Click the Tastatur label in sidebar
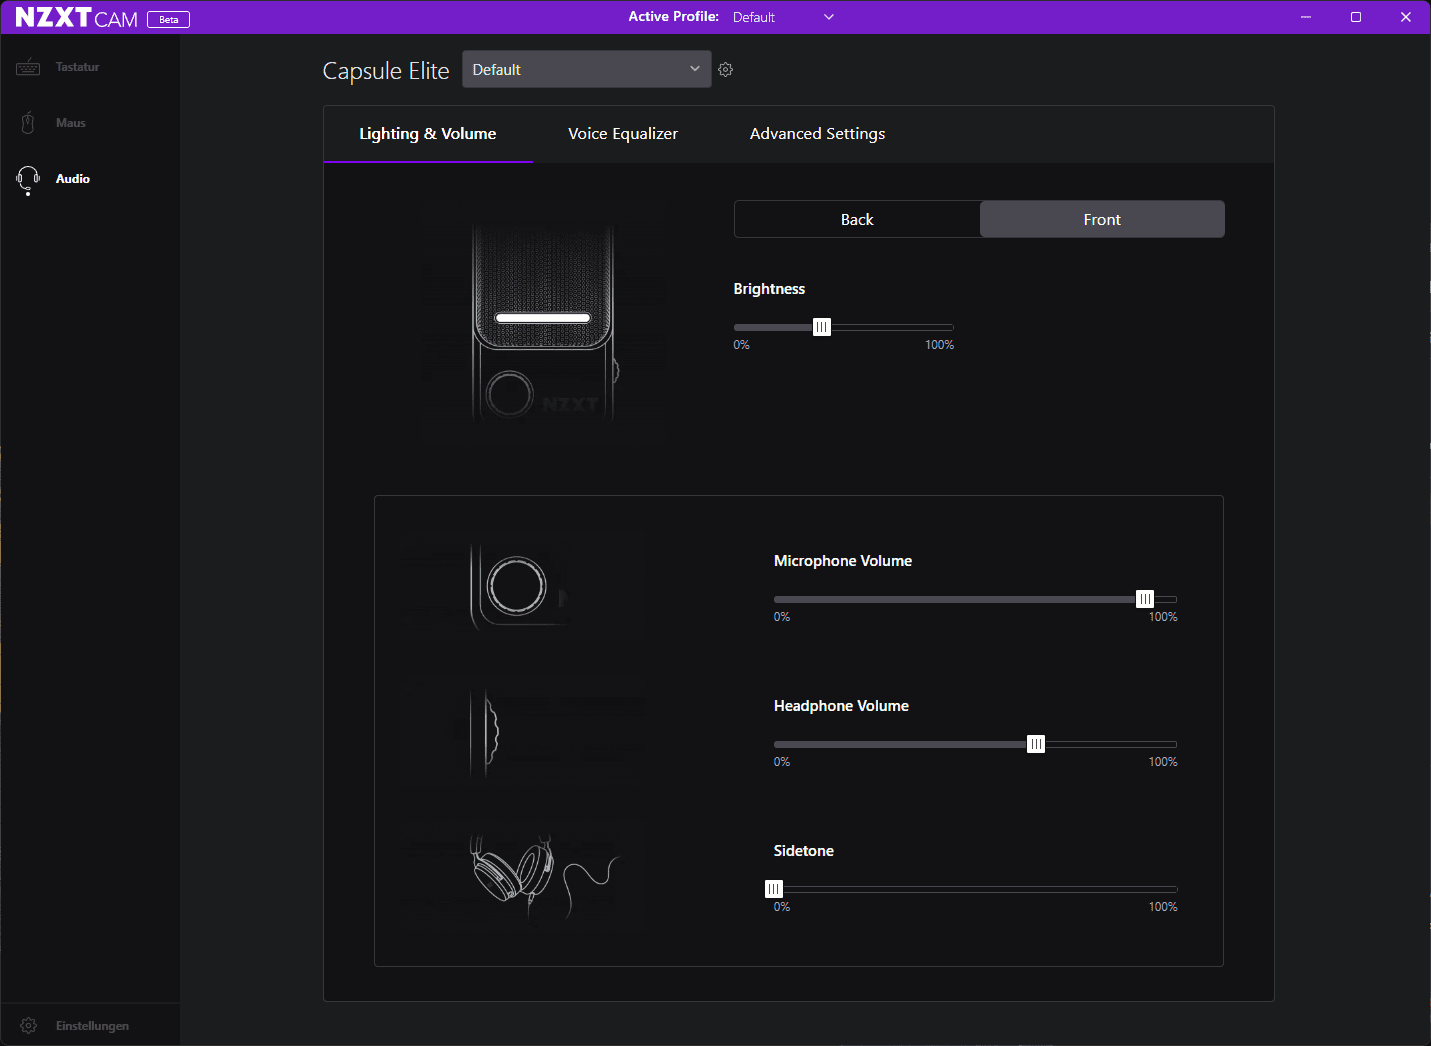This screenshot has height=1046, width=1431. [x=78, y=67]
